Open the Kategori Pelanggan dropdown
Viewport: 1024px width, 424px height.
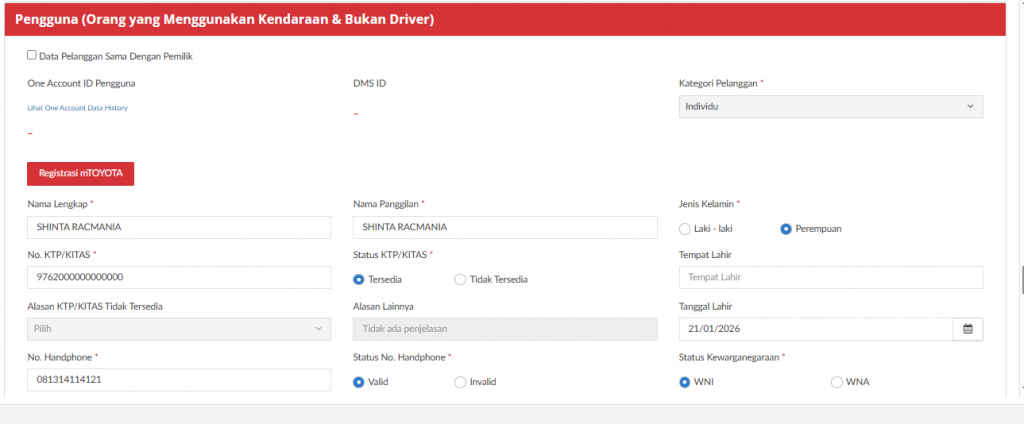tap(830, 106)
